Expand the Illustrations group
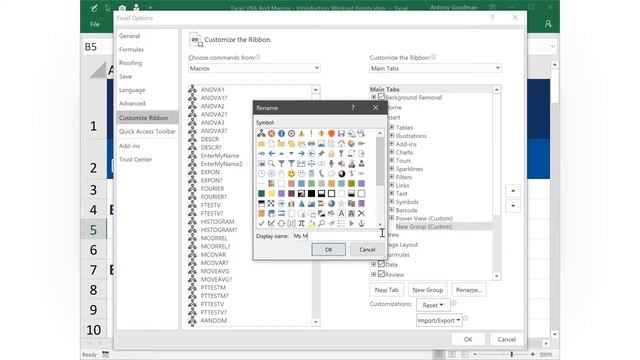 pos(391,136)
